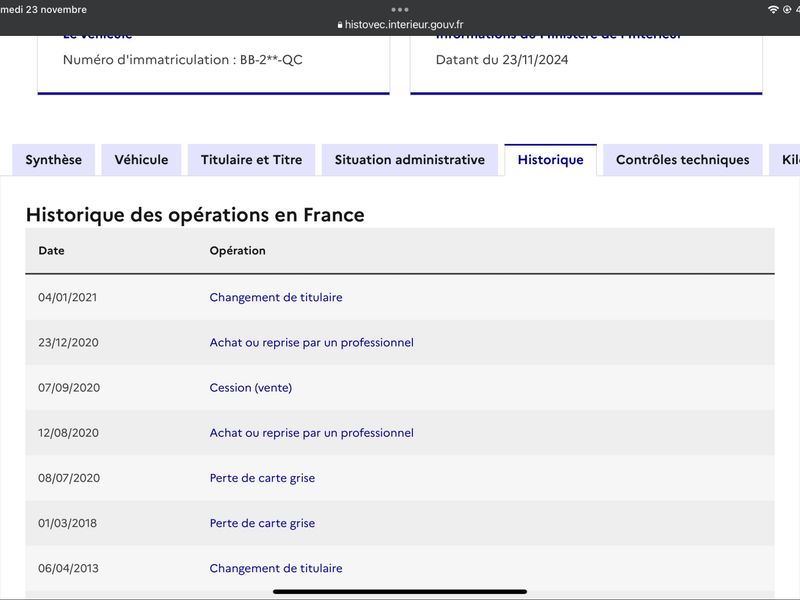Click Achat ou reprise par un professionnel 12/08/2020

pyautogui.click(x=312, y=433)
